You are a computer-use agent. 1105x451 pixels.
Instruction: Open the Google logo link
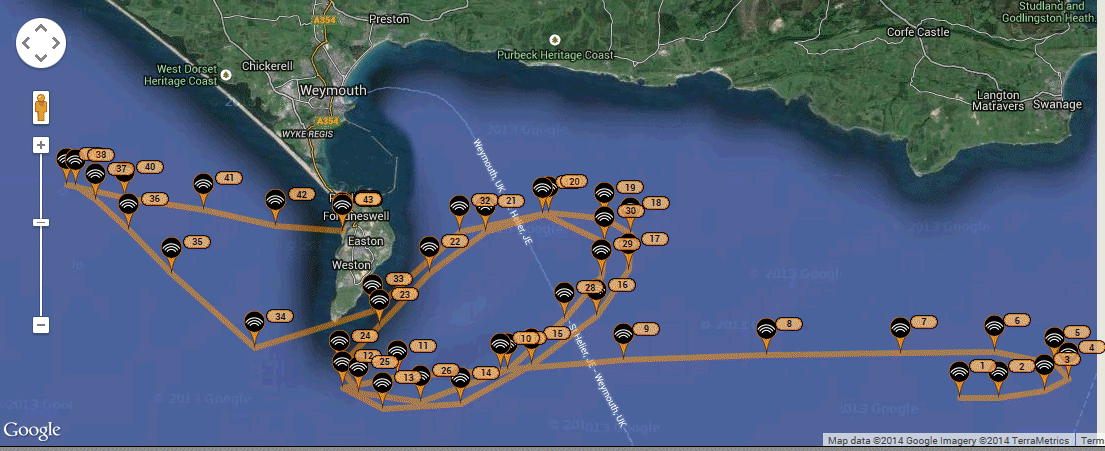(32, 430)
